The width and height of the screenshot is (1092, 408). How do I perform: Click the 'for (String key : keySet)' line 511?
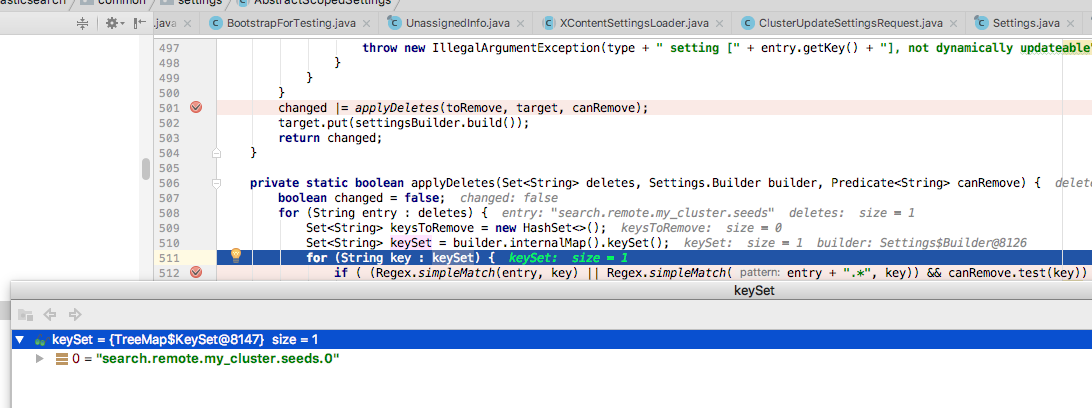[x=400, y=258]
